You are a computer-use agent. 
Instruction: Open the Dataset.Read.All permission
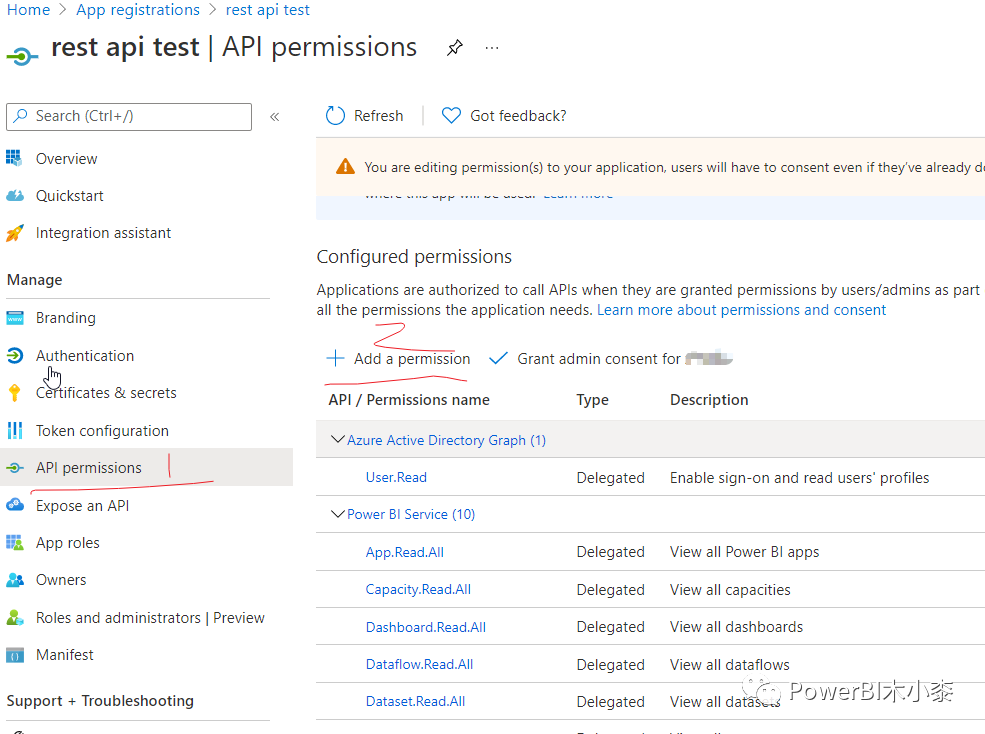pyautogui.click(x=415, y=701)
